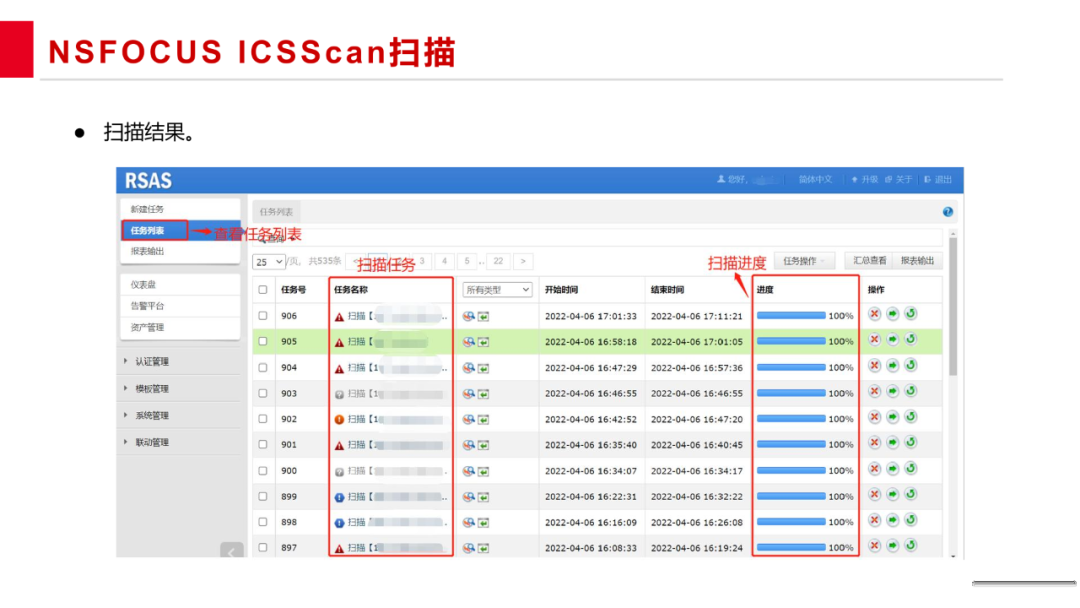Tick the checkbox for task 902

(262, 419)
